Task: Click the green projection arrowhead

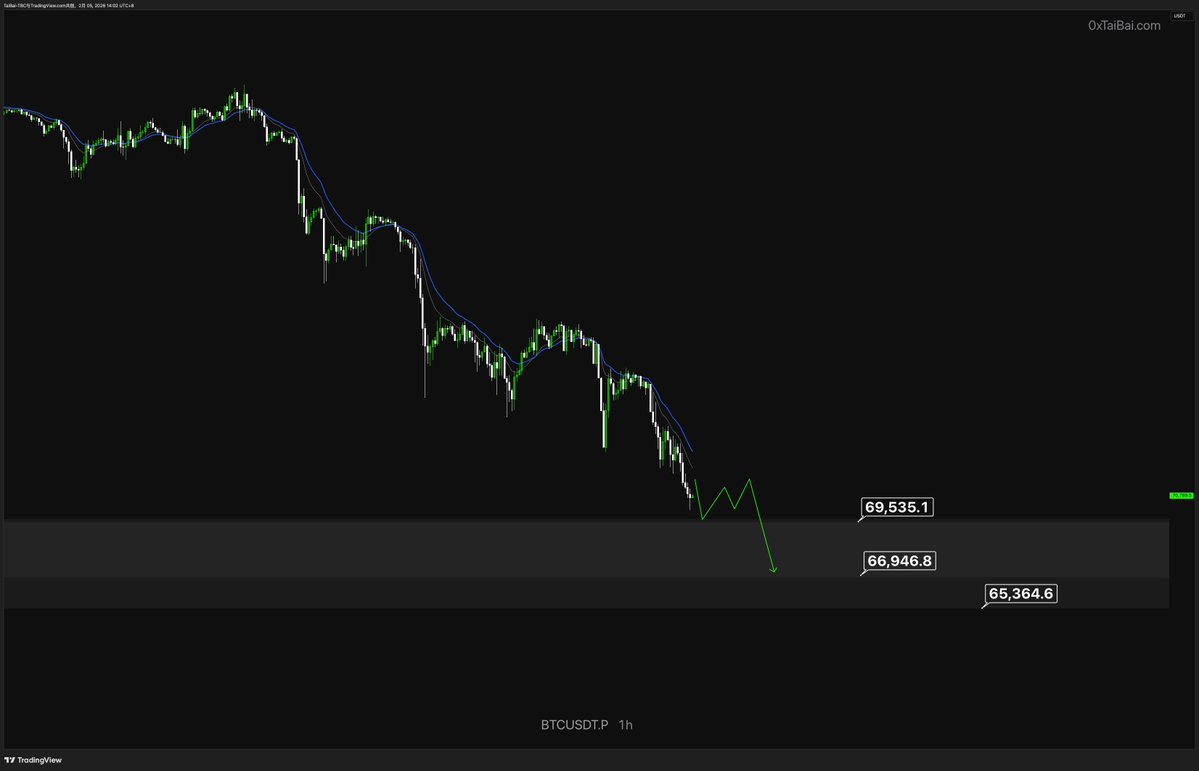Action: [773, 570]
